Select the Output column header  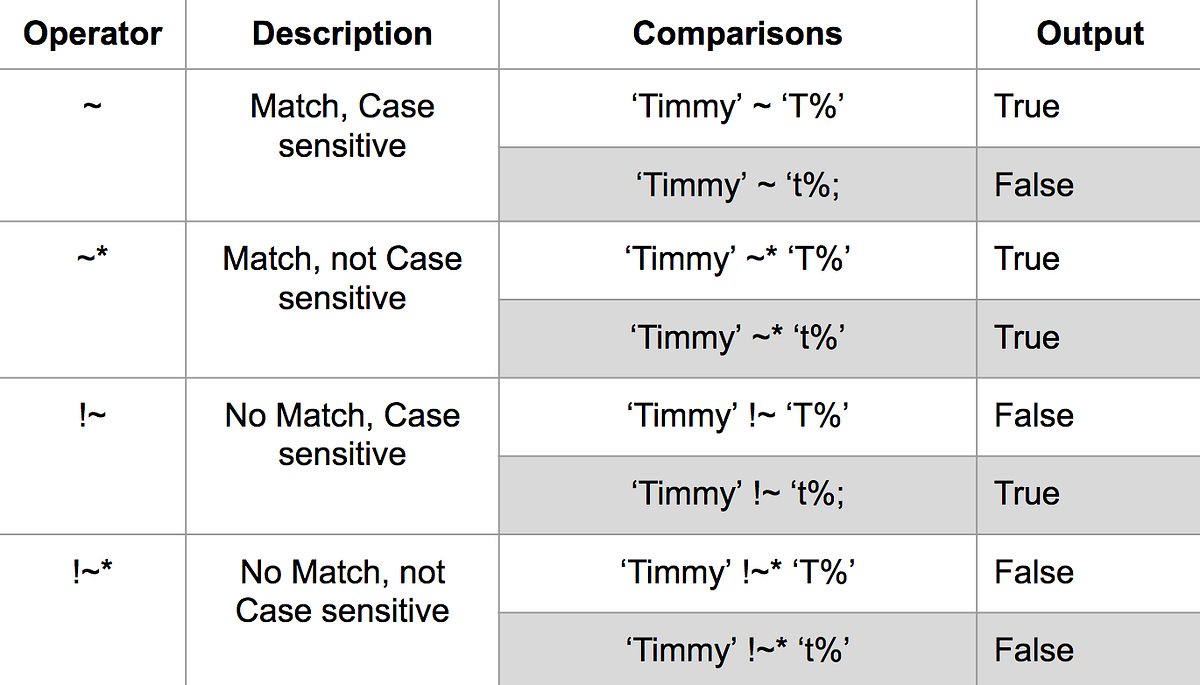pos(1090,34)
